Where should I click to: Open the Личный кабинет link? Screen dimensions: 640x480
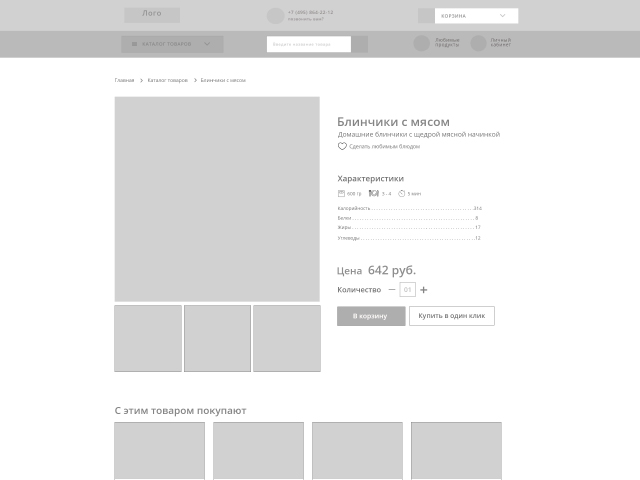point(500,42)
